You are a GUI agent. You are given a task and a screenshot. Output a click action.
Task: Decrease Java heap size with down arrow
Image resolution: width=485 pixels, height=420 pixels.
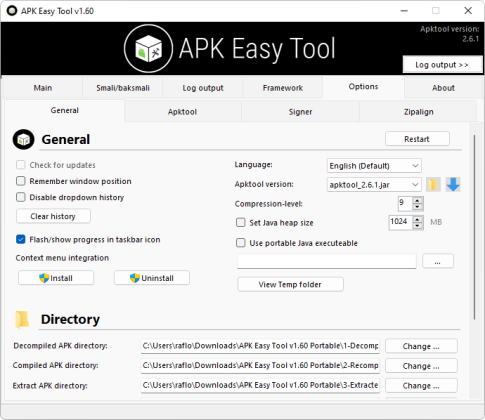pos(417,226)
